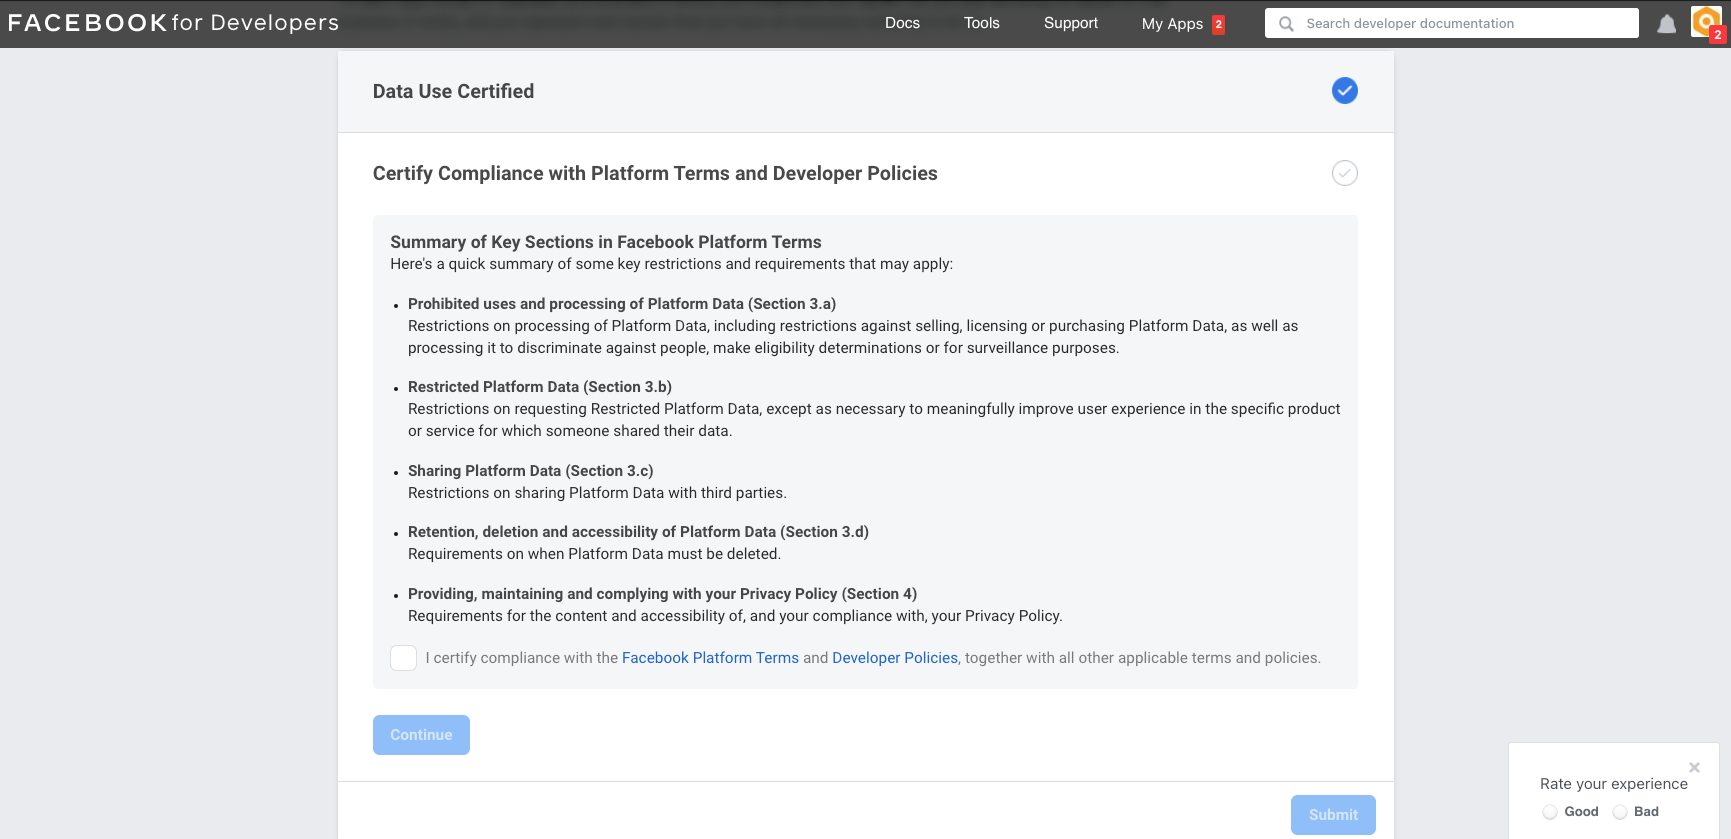
Task: Open the Support menu
Action: click(x=1071, y=23)
